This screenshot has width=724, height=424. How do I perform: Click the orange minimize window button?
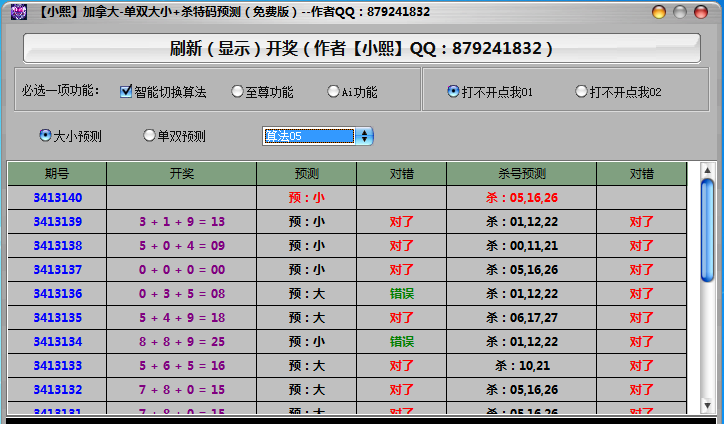(659, 12)
